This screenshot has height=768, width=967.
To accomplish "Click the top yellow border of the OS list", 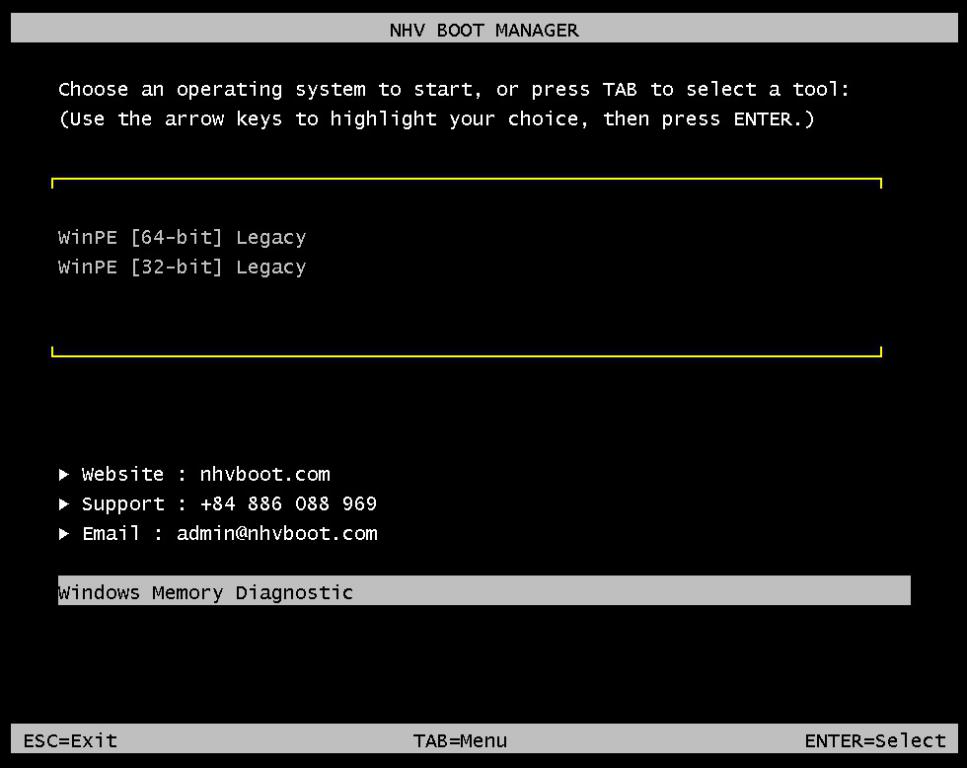I will tap(466, 180).
